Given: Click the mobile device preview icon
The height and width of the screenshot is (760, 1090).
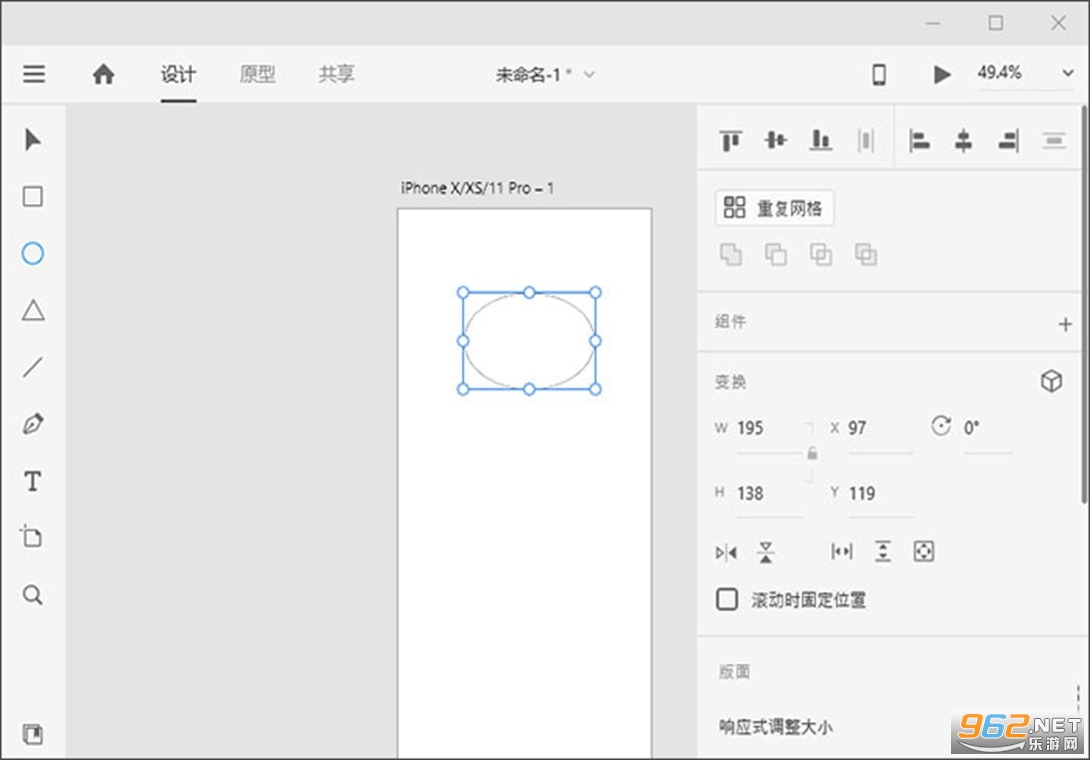Looking at the screenshot, I should tap(879, 74).
